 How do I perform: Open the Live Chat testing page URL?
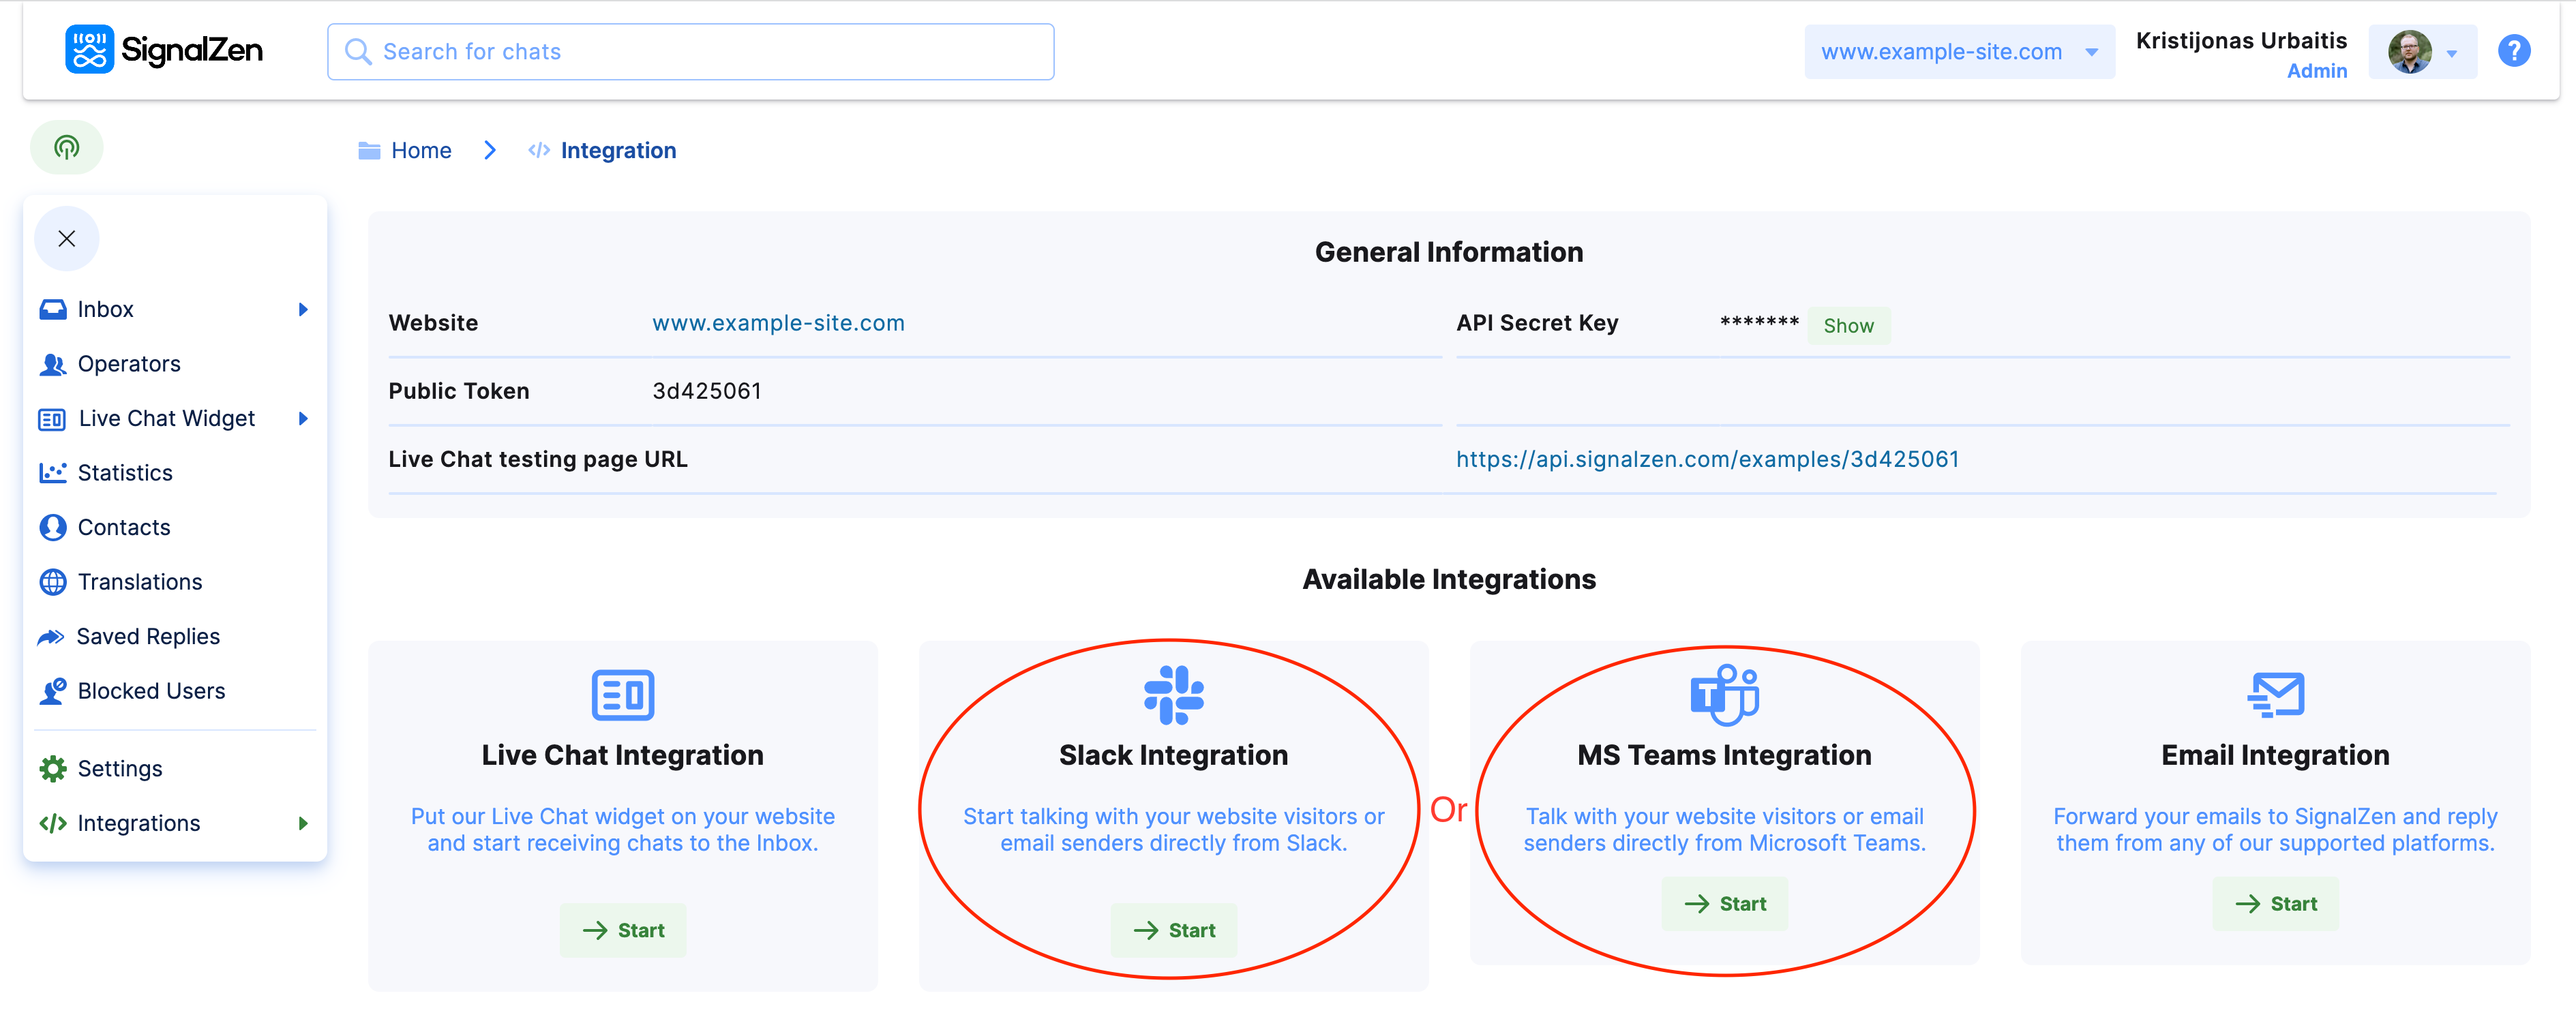pos(1706,459)
